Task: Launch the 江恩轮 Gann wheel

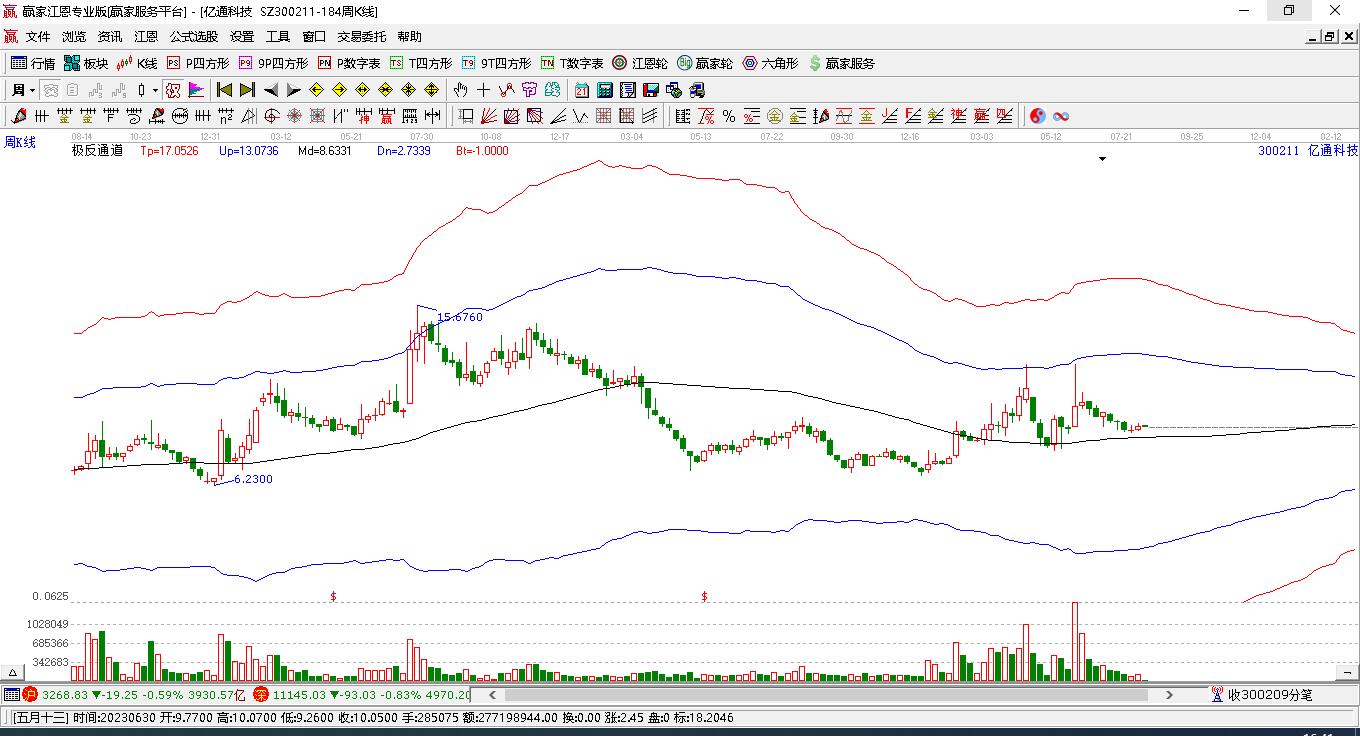Action: pyautogui.click(x=640, y=63)
